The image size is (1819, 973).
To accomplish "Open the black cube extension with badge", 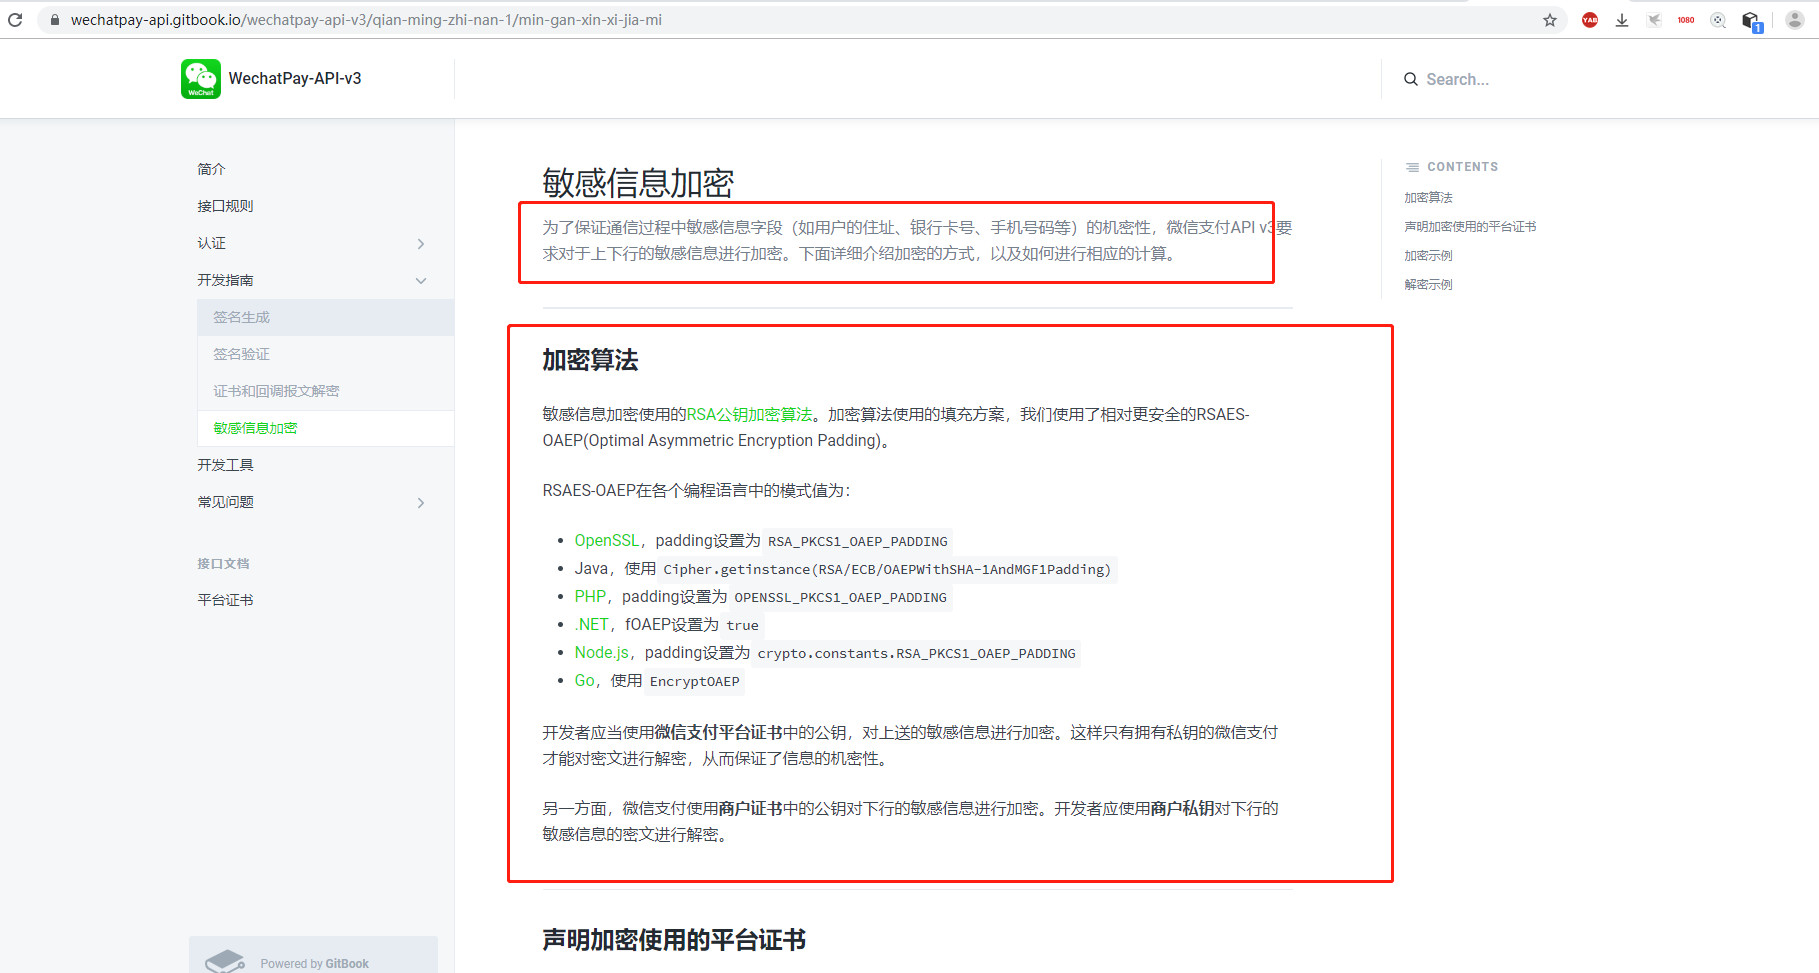I will tap(1752, 21).
